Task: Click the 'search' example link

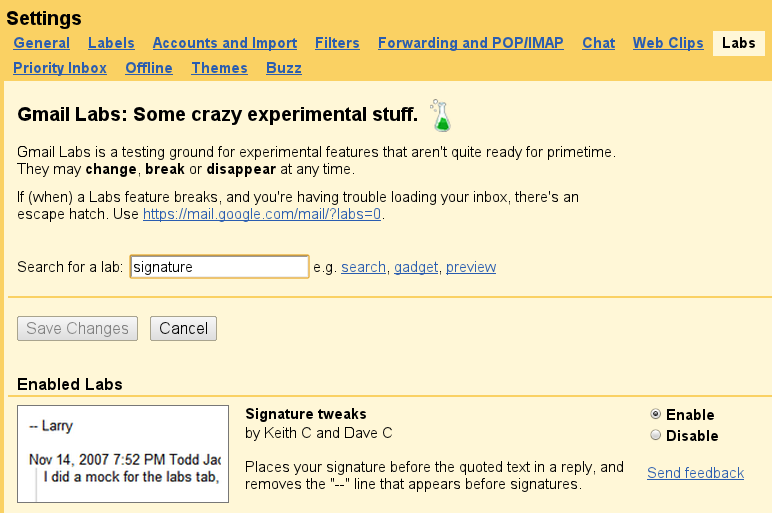Action: (363, 267)
